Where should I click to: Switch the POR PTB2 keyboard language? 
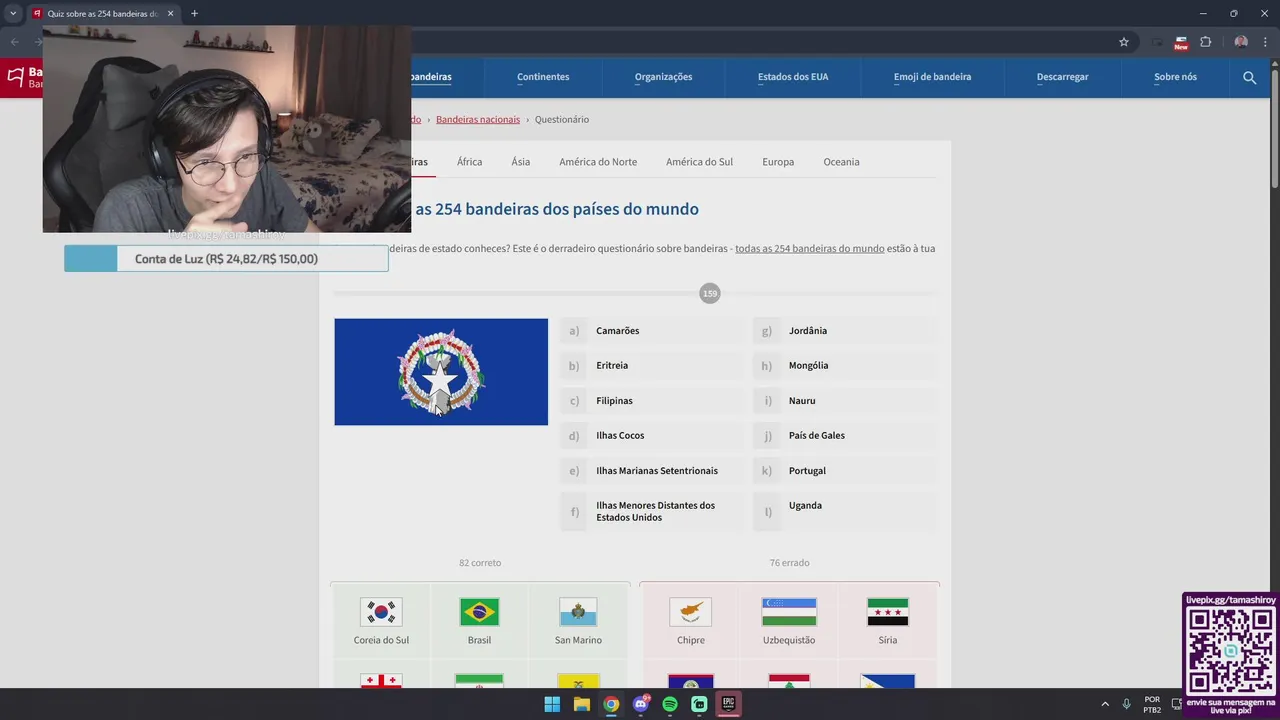(x=1152, y=704)
